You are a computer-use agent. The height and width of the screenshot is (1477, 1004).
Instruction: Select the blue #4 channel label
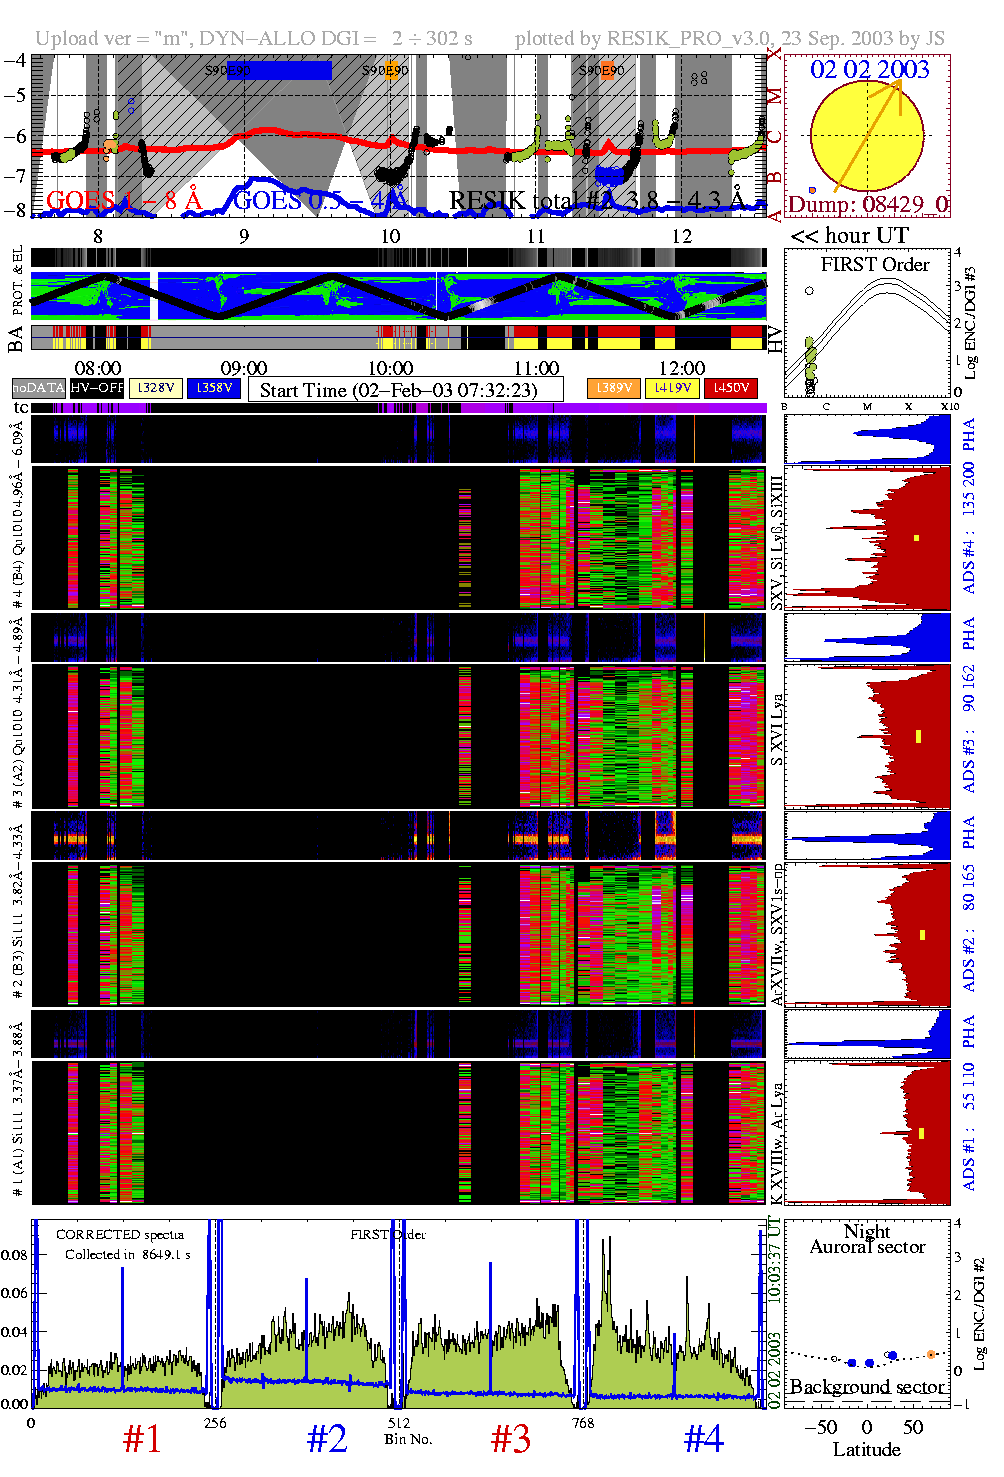[x=703, y=1439]
